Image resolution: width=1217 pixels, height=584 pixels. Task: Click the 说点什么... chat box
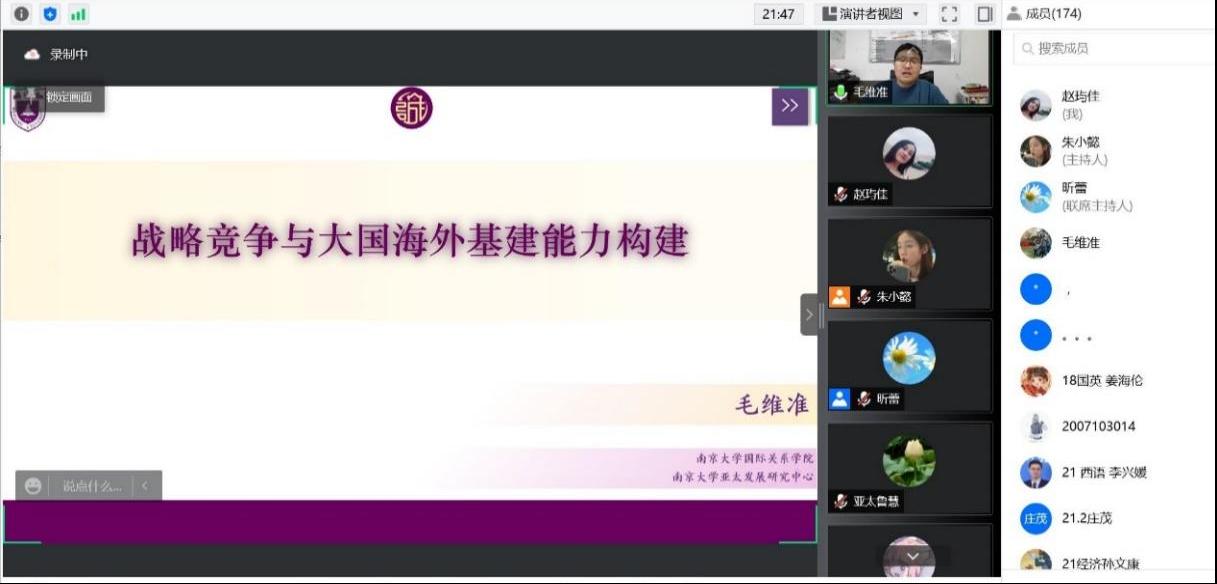coord(91,486)
